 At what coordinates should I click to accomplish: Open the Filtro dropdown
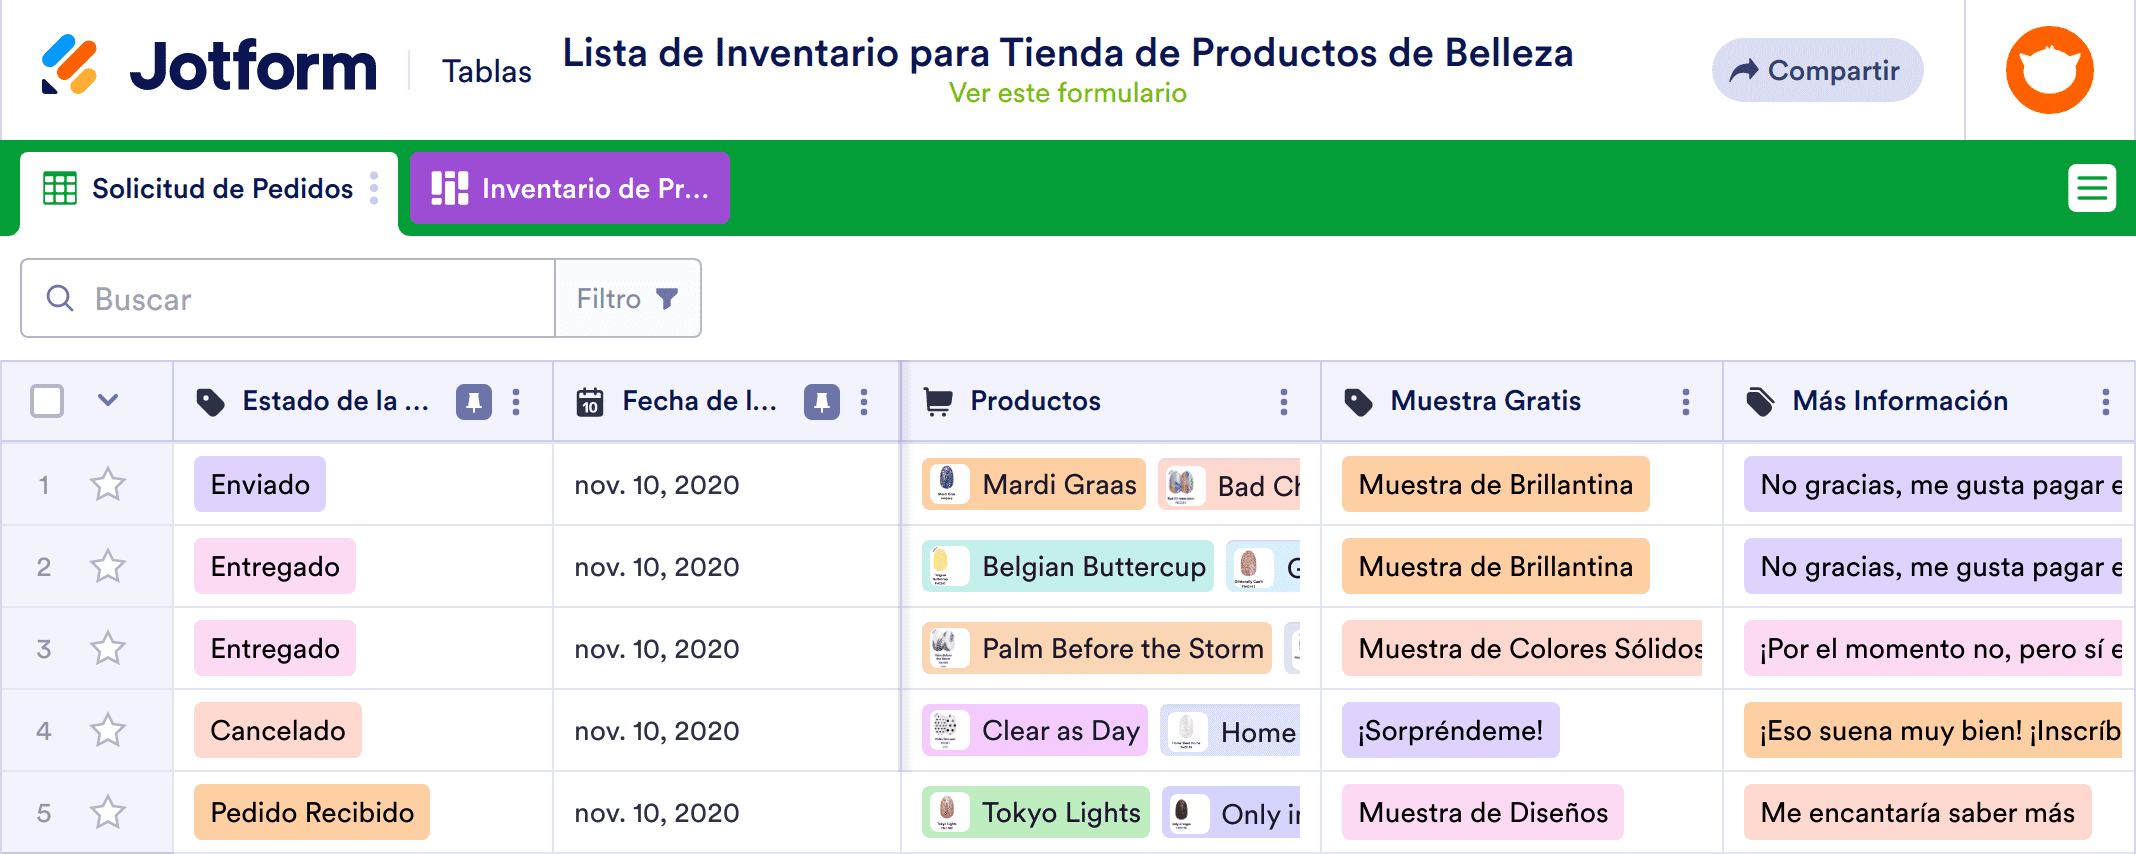click(628, 299)
